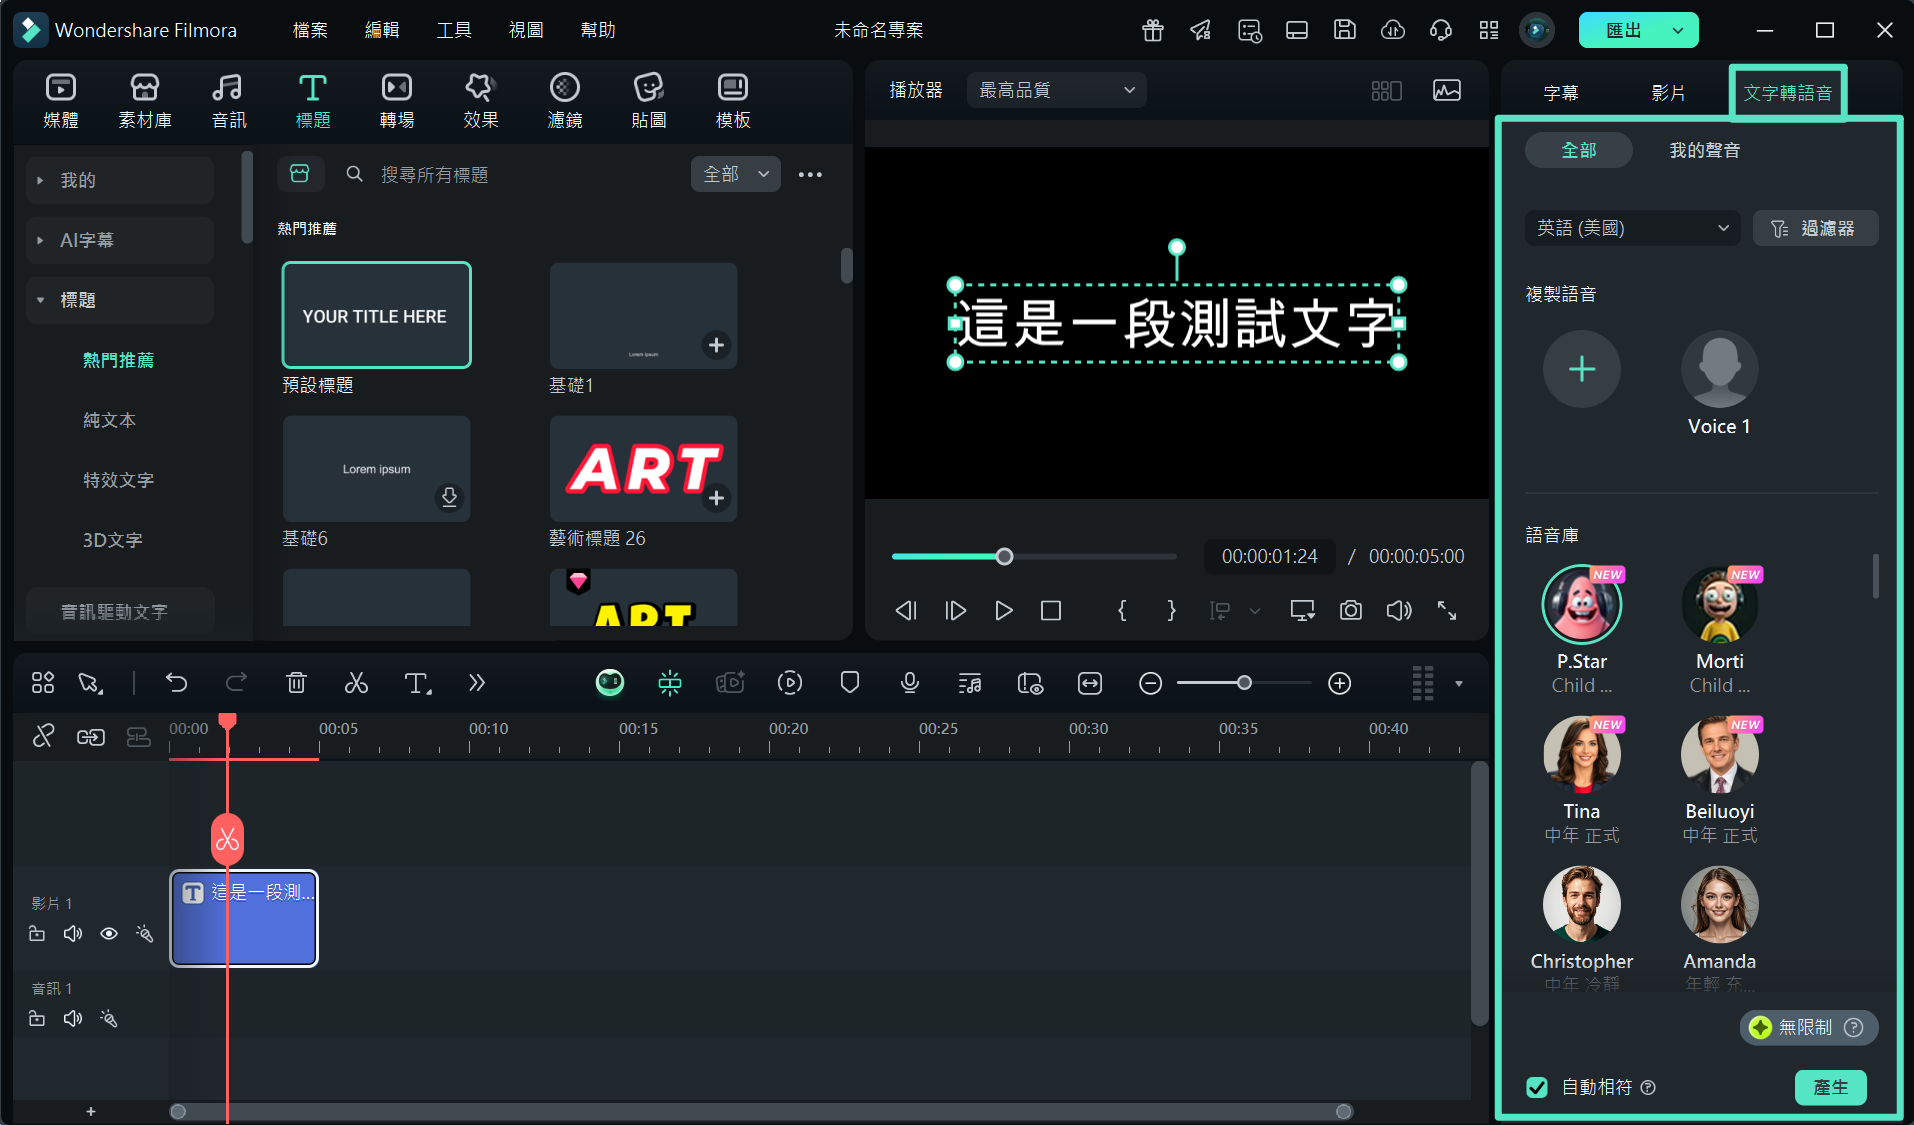Switch to the 文字轉語音 tab
This screenshot has height=1125, width=1914.
1788,93
